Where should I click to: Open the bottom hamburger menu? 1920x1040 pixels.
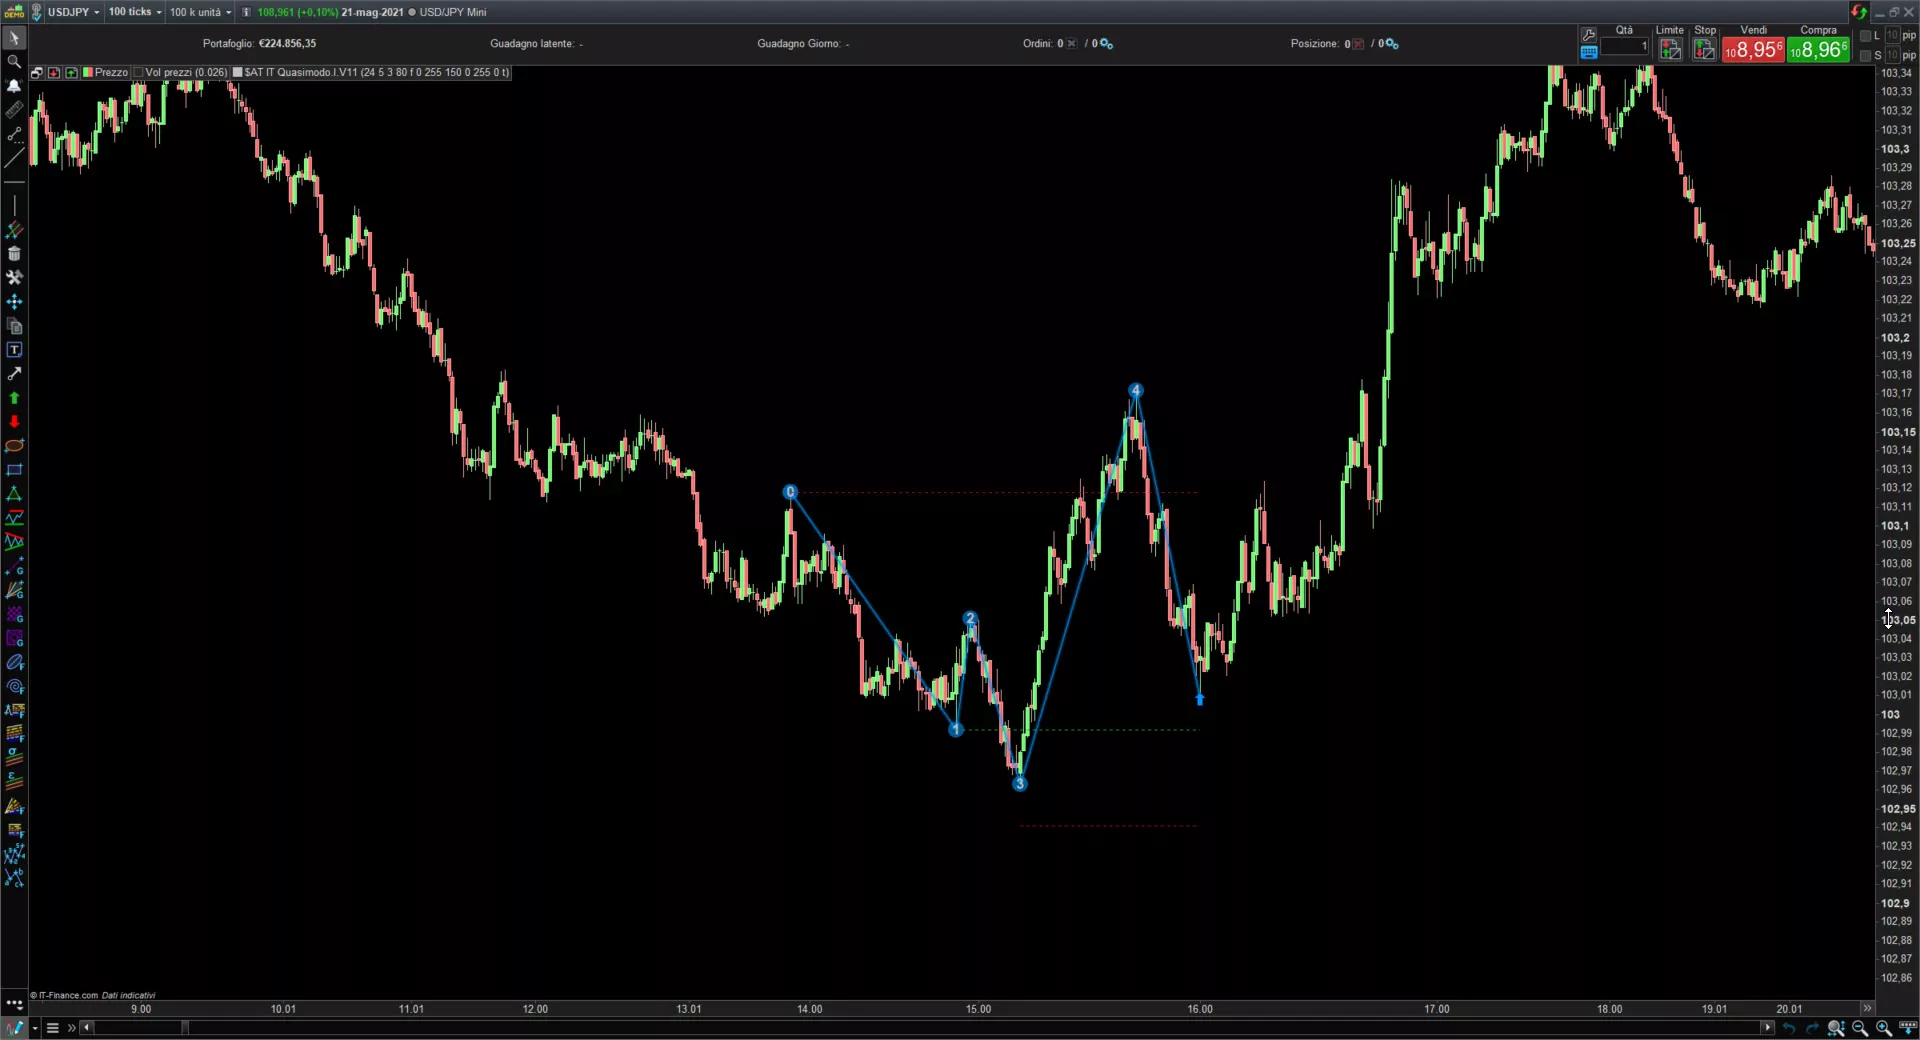tap(53, 1028)
